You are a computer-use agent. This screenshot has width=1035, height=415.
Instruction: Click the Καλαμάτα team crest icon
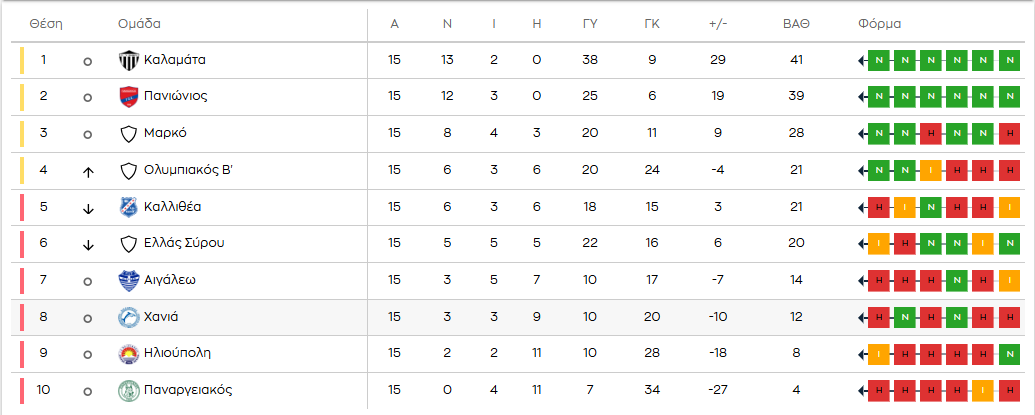[x=128, y=60]
